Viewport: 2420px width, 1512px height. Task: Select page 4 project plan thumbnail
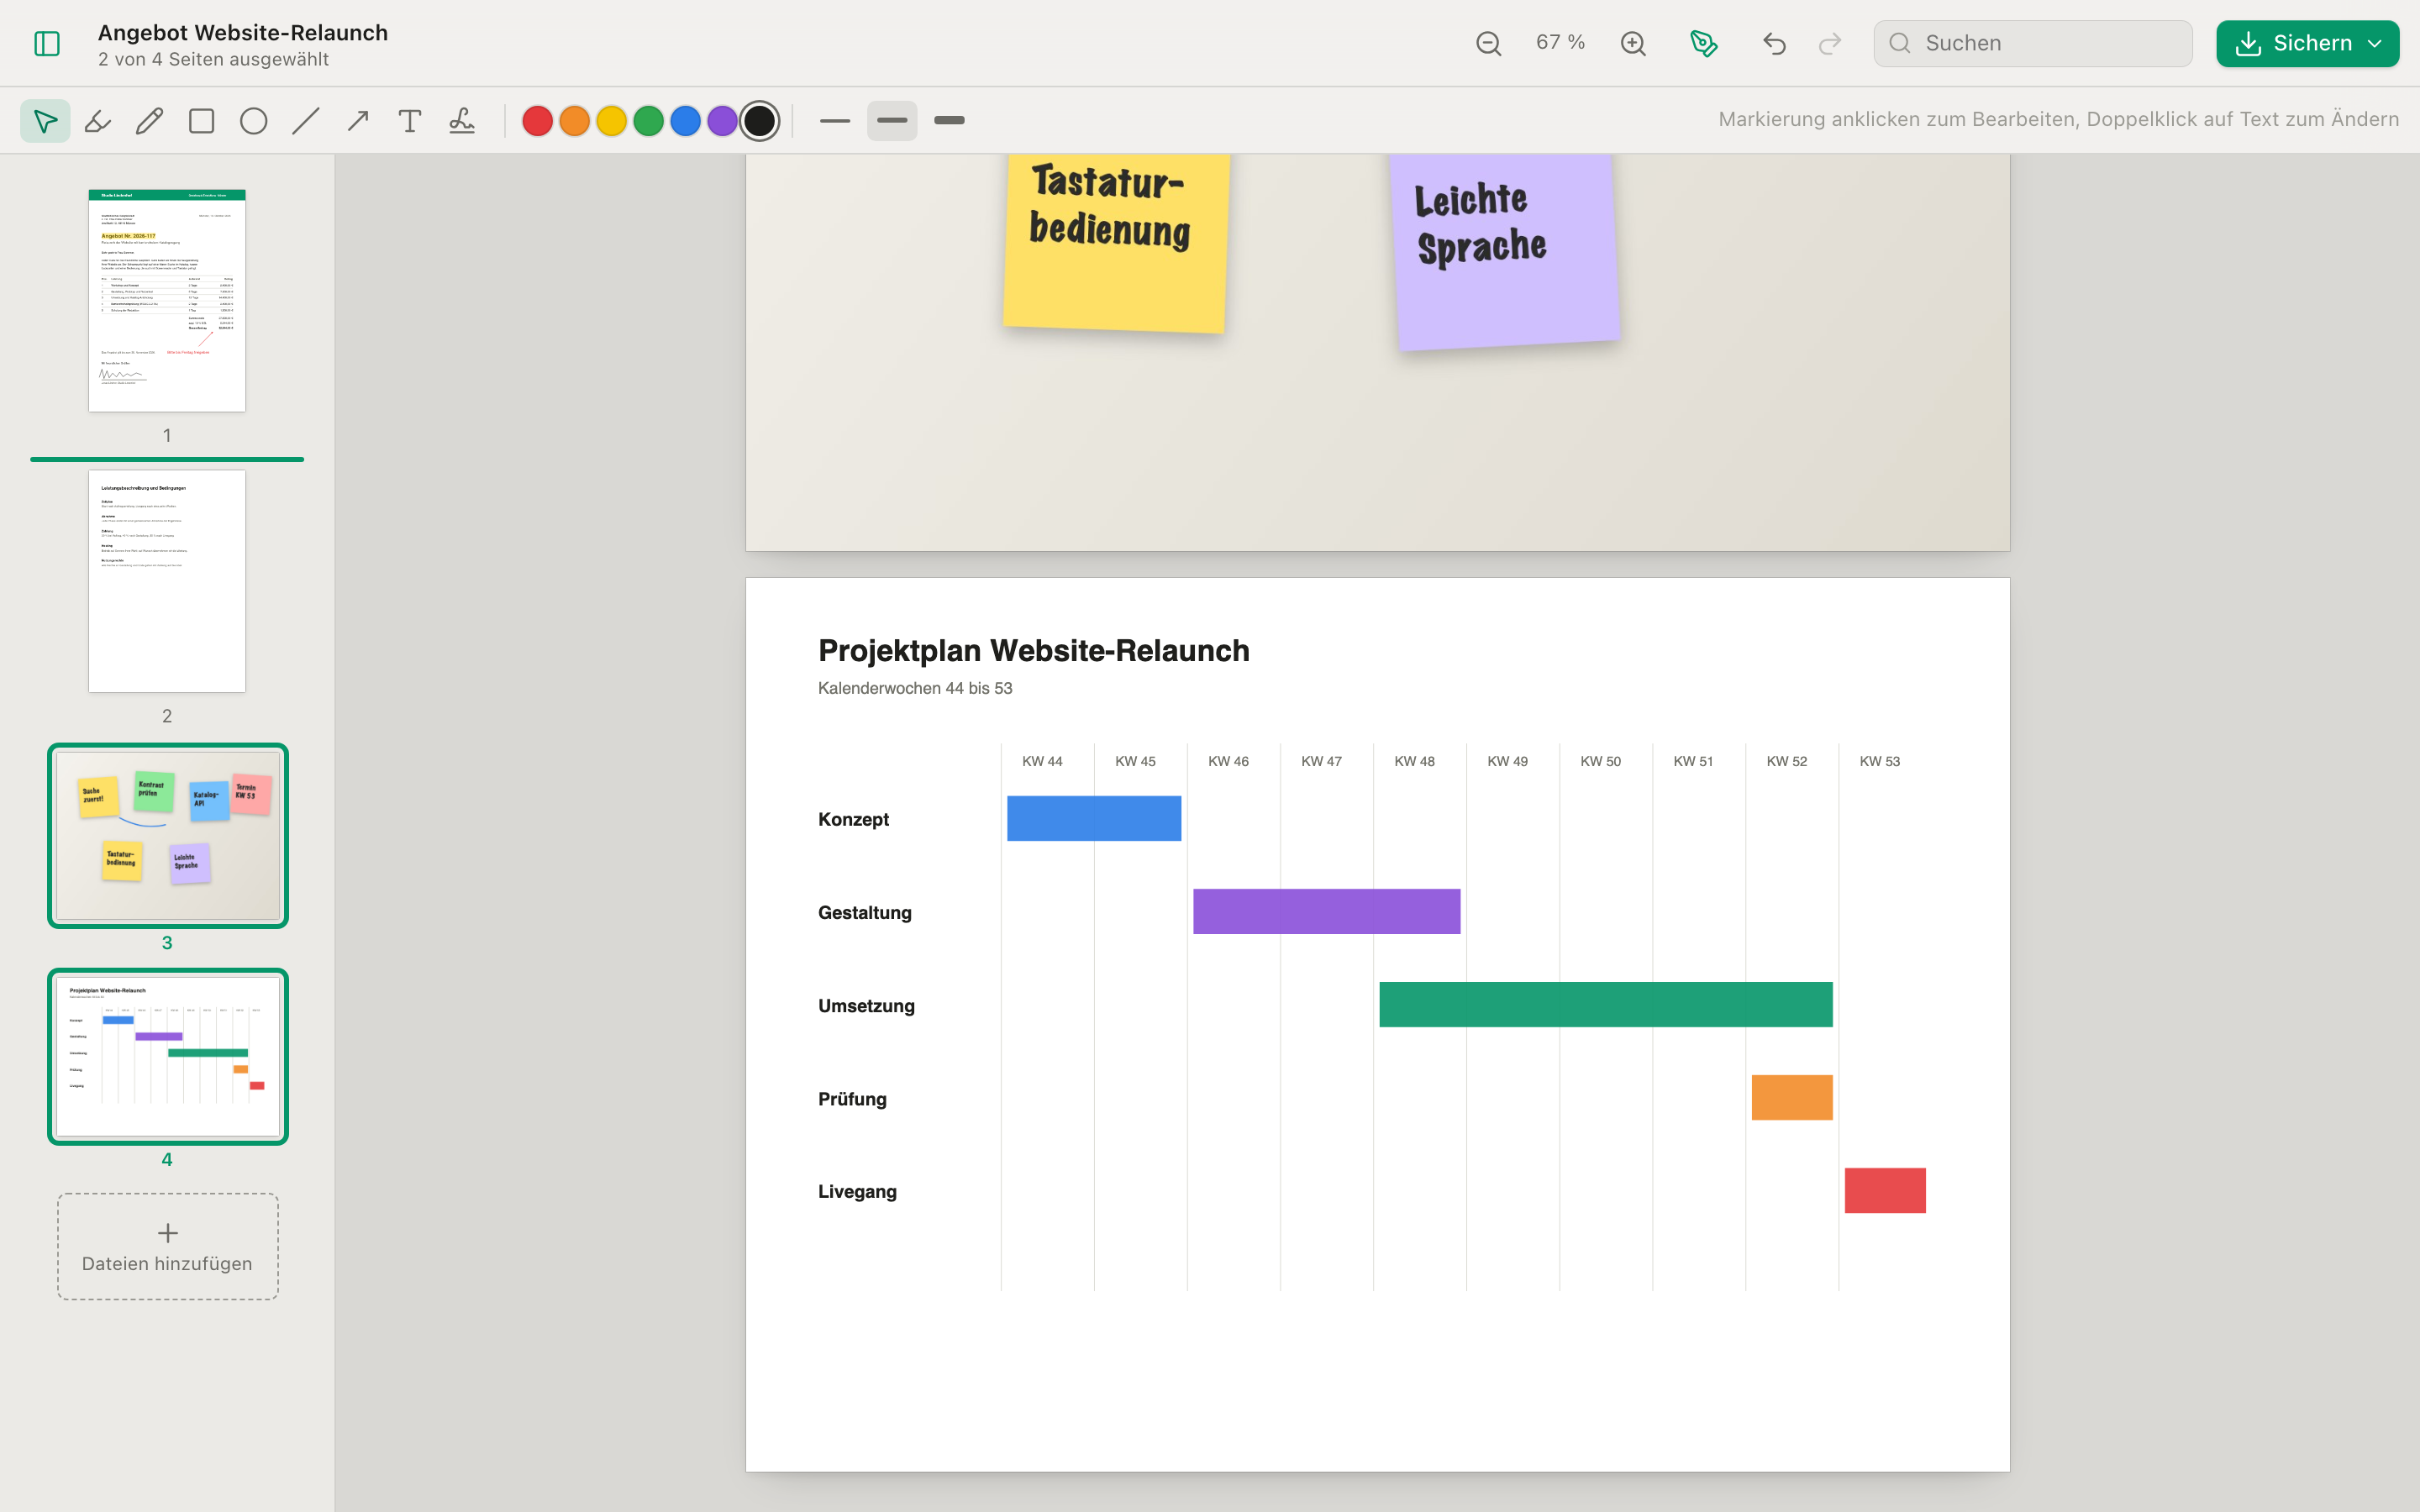(168, 1057)
